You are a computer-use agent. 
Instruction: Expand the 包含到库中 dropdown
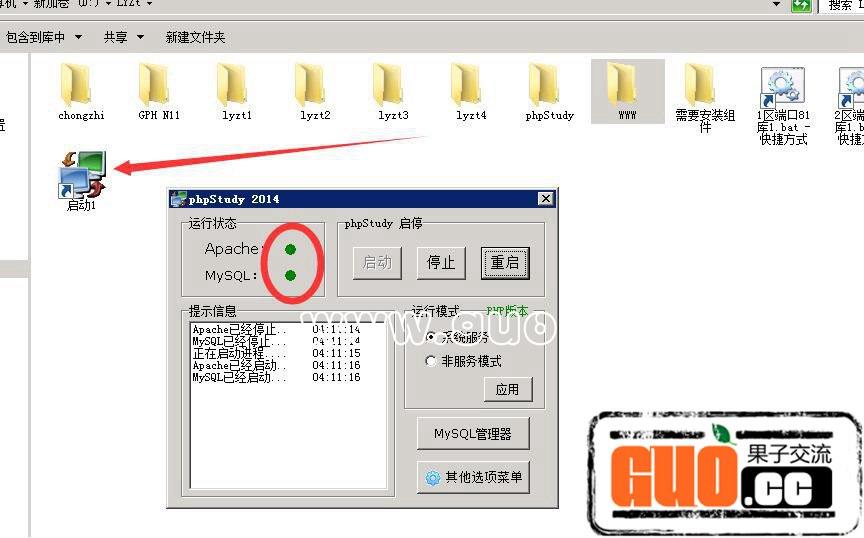click(43, 37)
